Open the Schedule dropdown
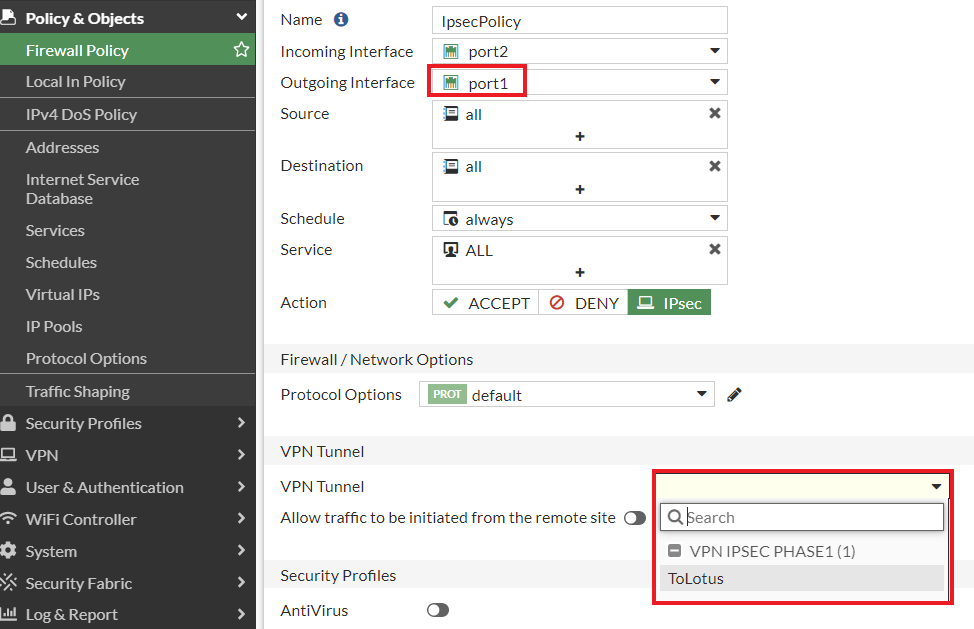This screenshot has height=629, width=974. pos(714,218)
